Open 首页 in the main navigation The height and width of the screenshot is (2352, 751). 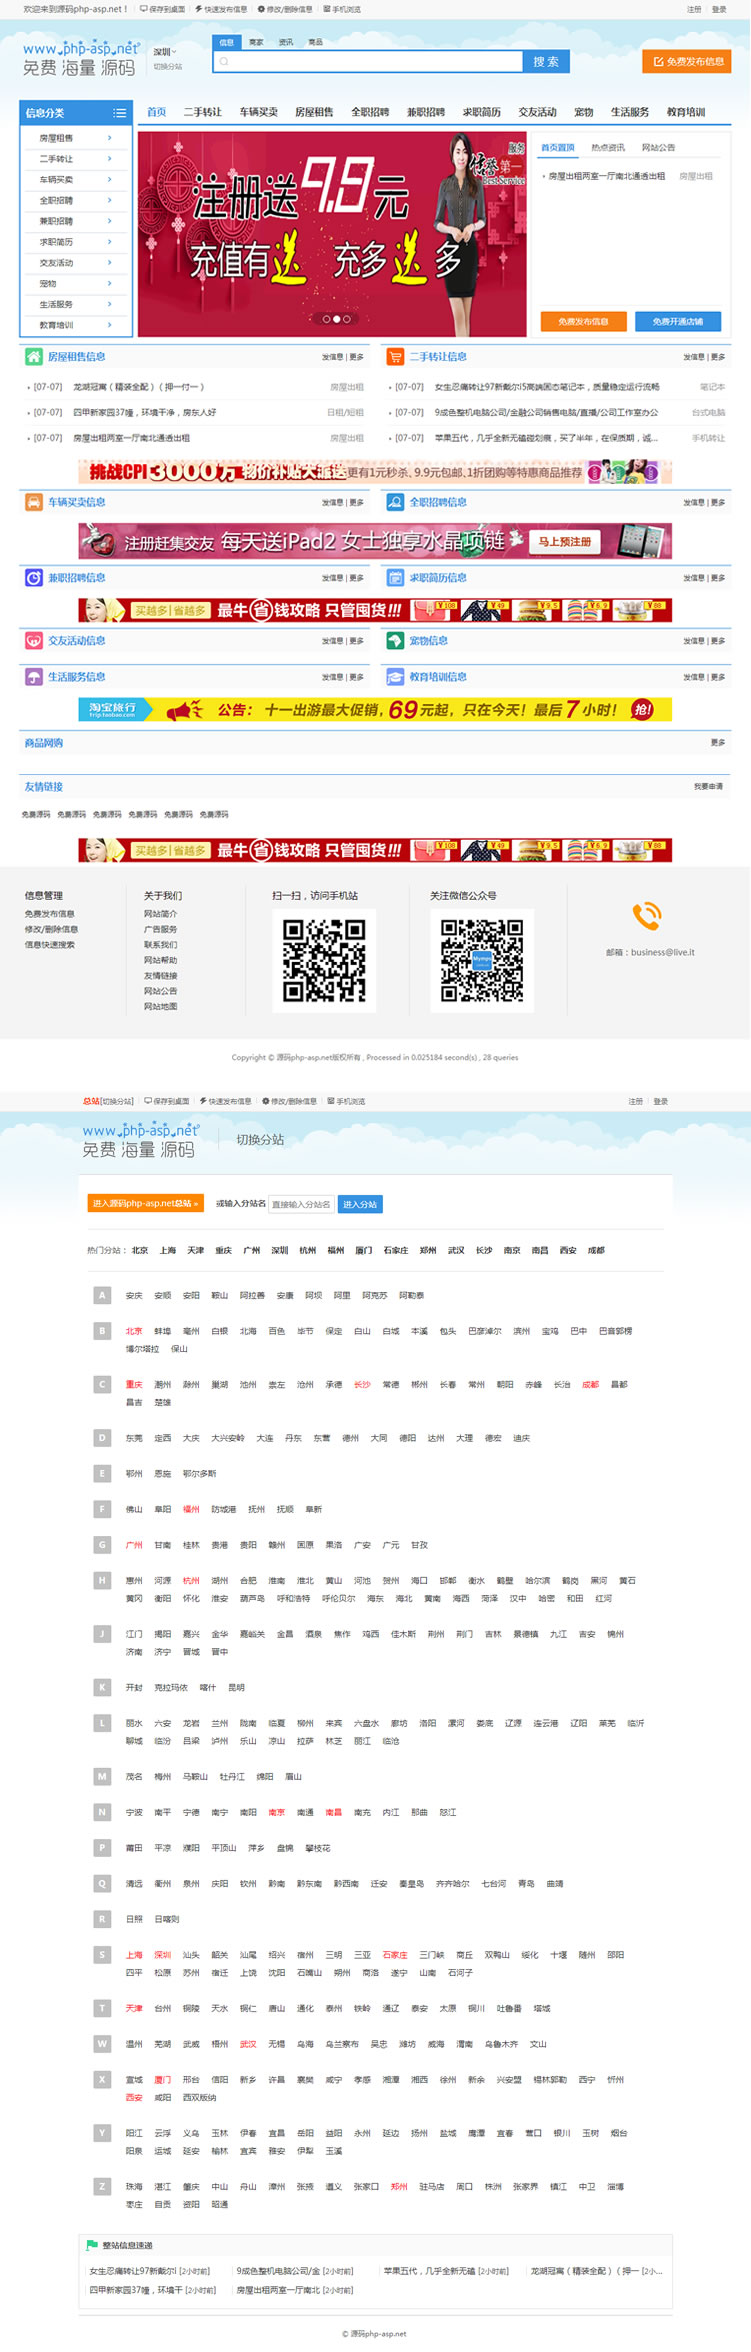tap(157, 112)
